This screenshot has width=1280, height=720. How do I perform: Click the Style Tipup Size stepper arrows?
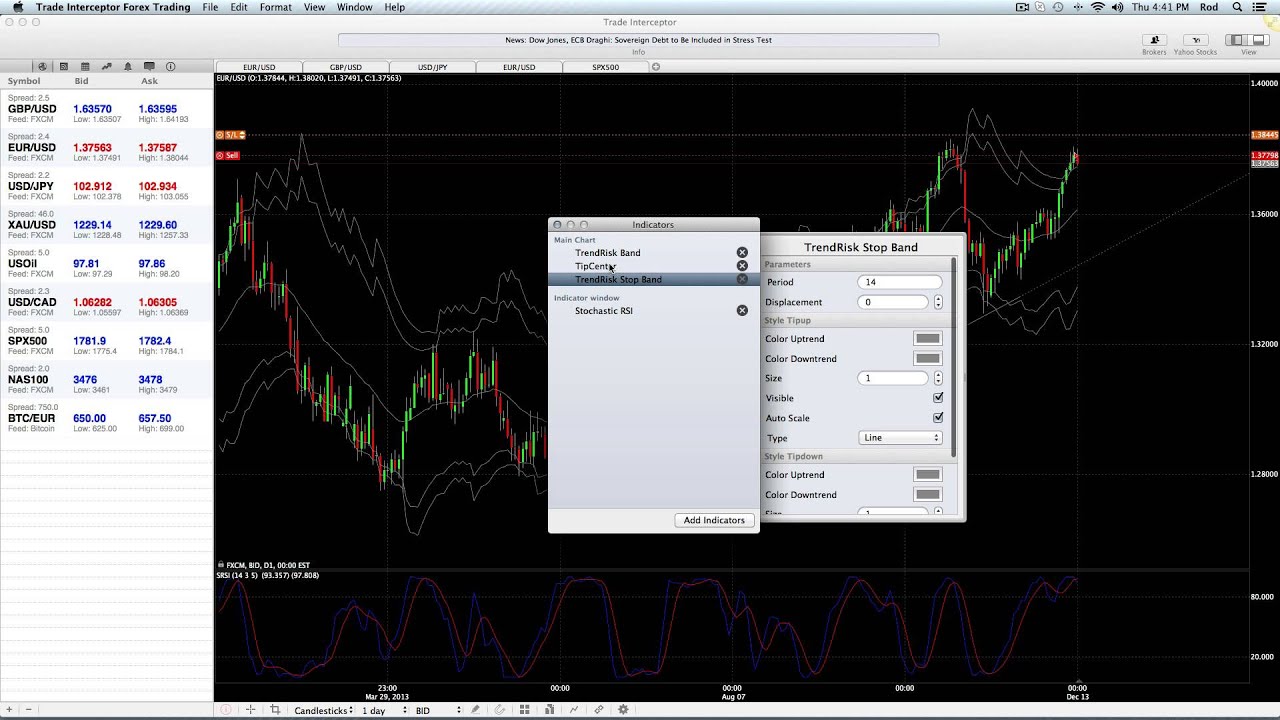tap(938, 378)
